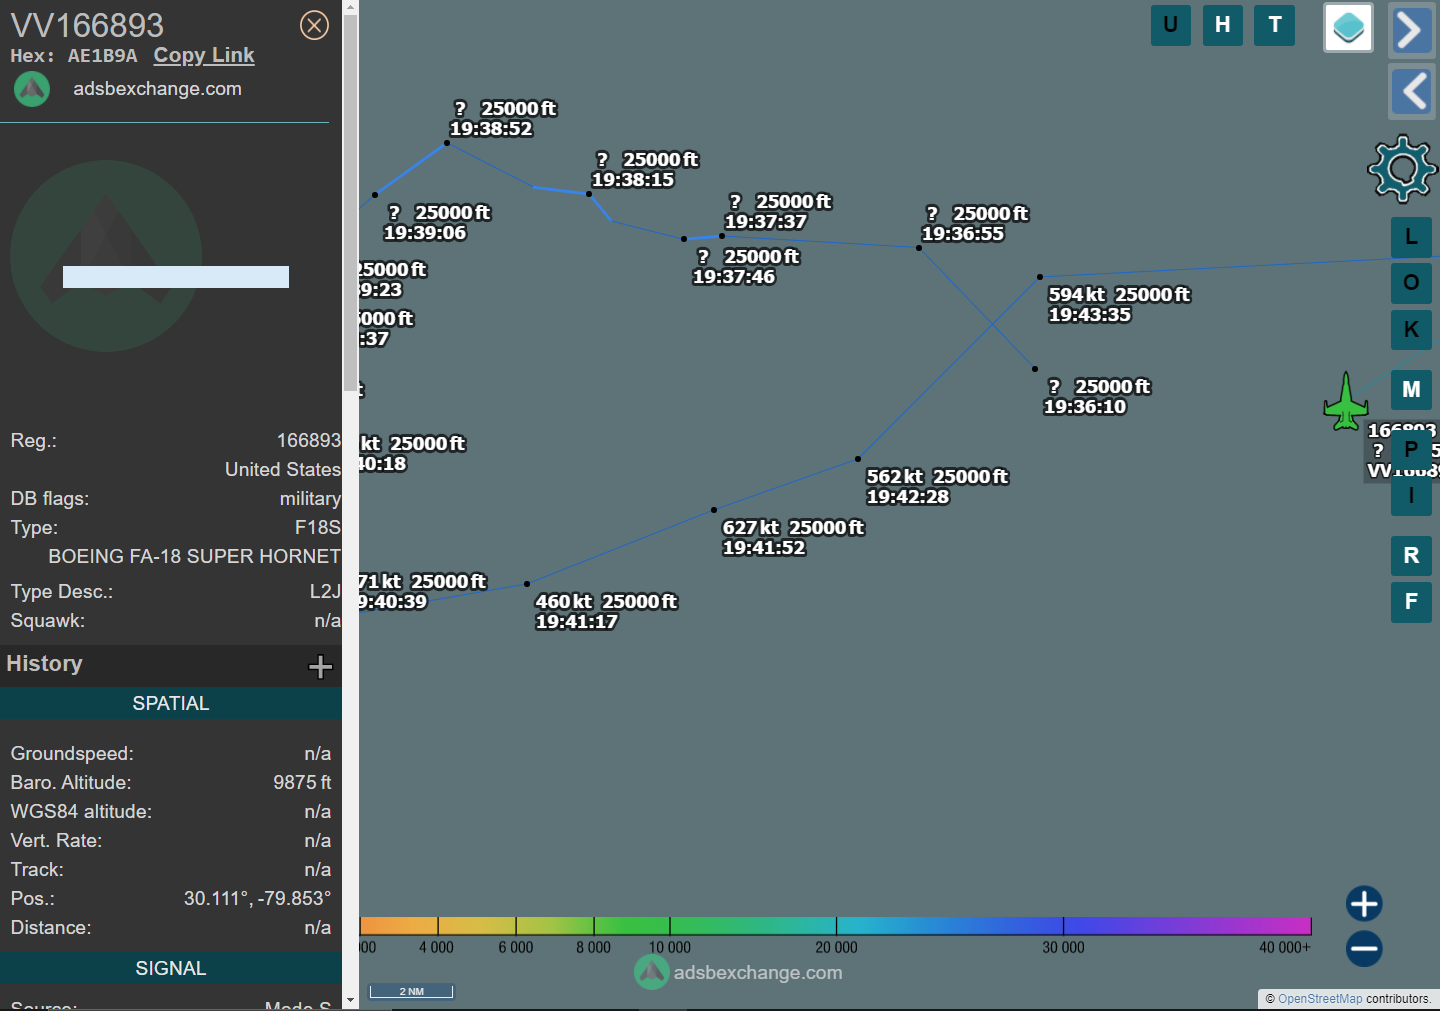Click the left chevron arrow button
Screen dimensions: 1440x1011
pyautogui.click(x=1412, y=92)
